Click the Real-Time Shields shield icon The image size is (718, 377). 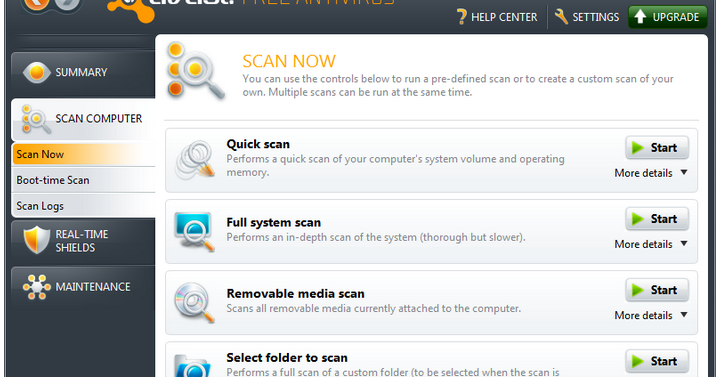(x=37, y=240)
